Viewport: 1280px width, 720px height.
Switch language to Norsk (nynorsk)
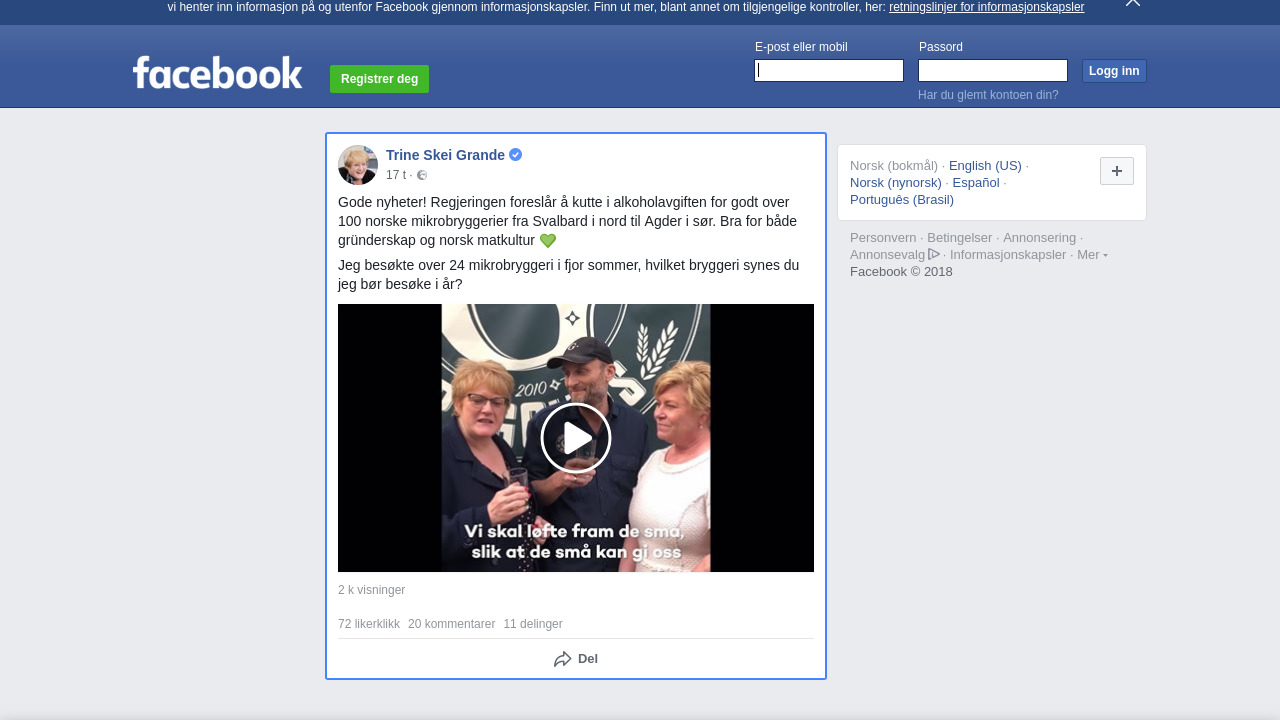point(896,183)
